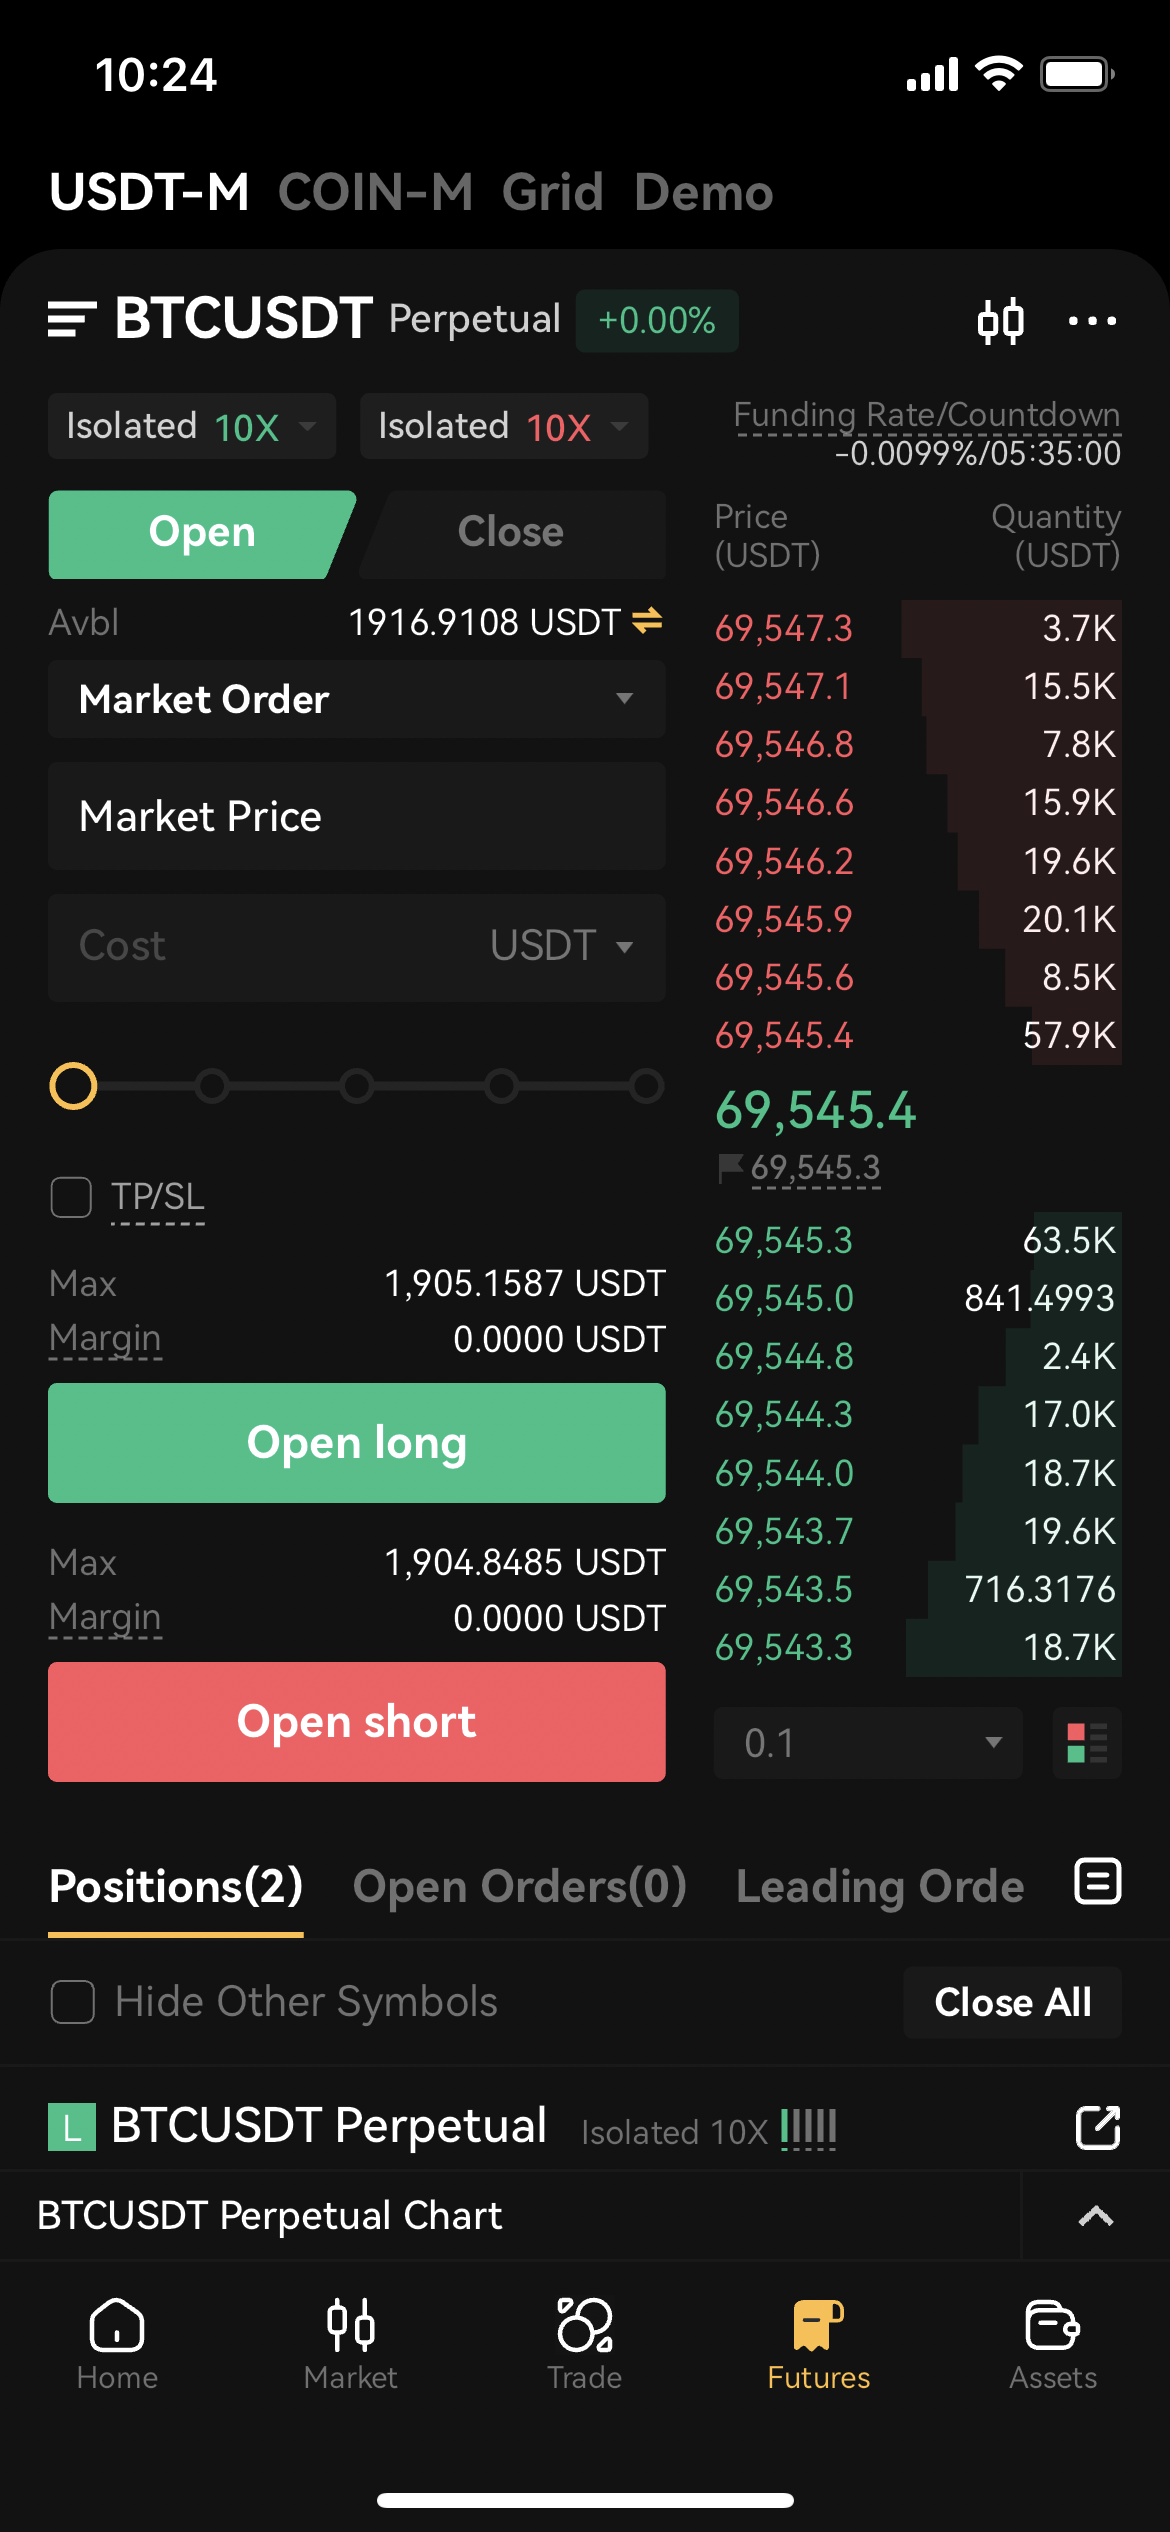Enable the TP/SL checkbox
Image resolution: width=1170 pixels, height=2532 pixels.
click(x=71, y=1197)
